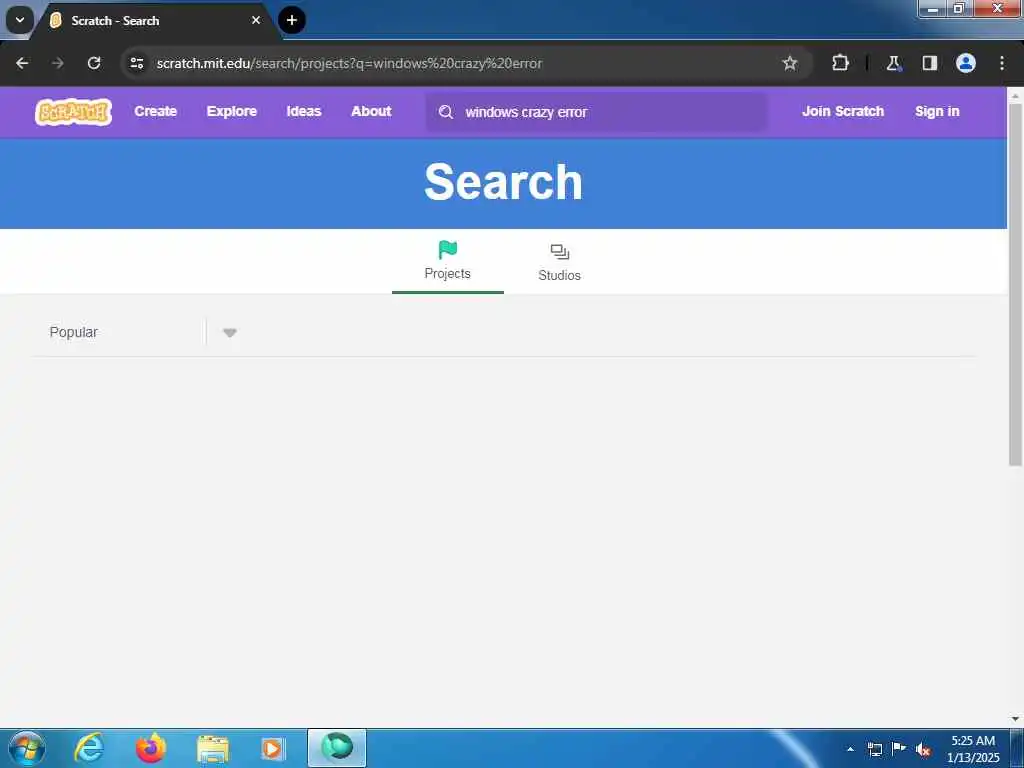Open Windows Media Player from taskbar

[272, 748]
